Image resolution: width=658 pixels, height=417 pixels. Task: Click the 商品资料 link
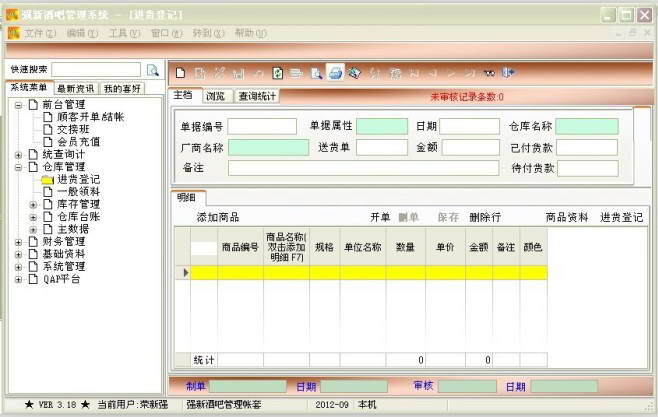(x=567, y=217)
